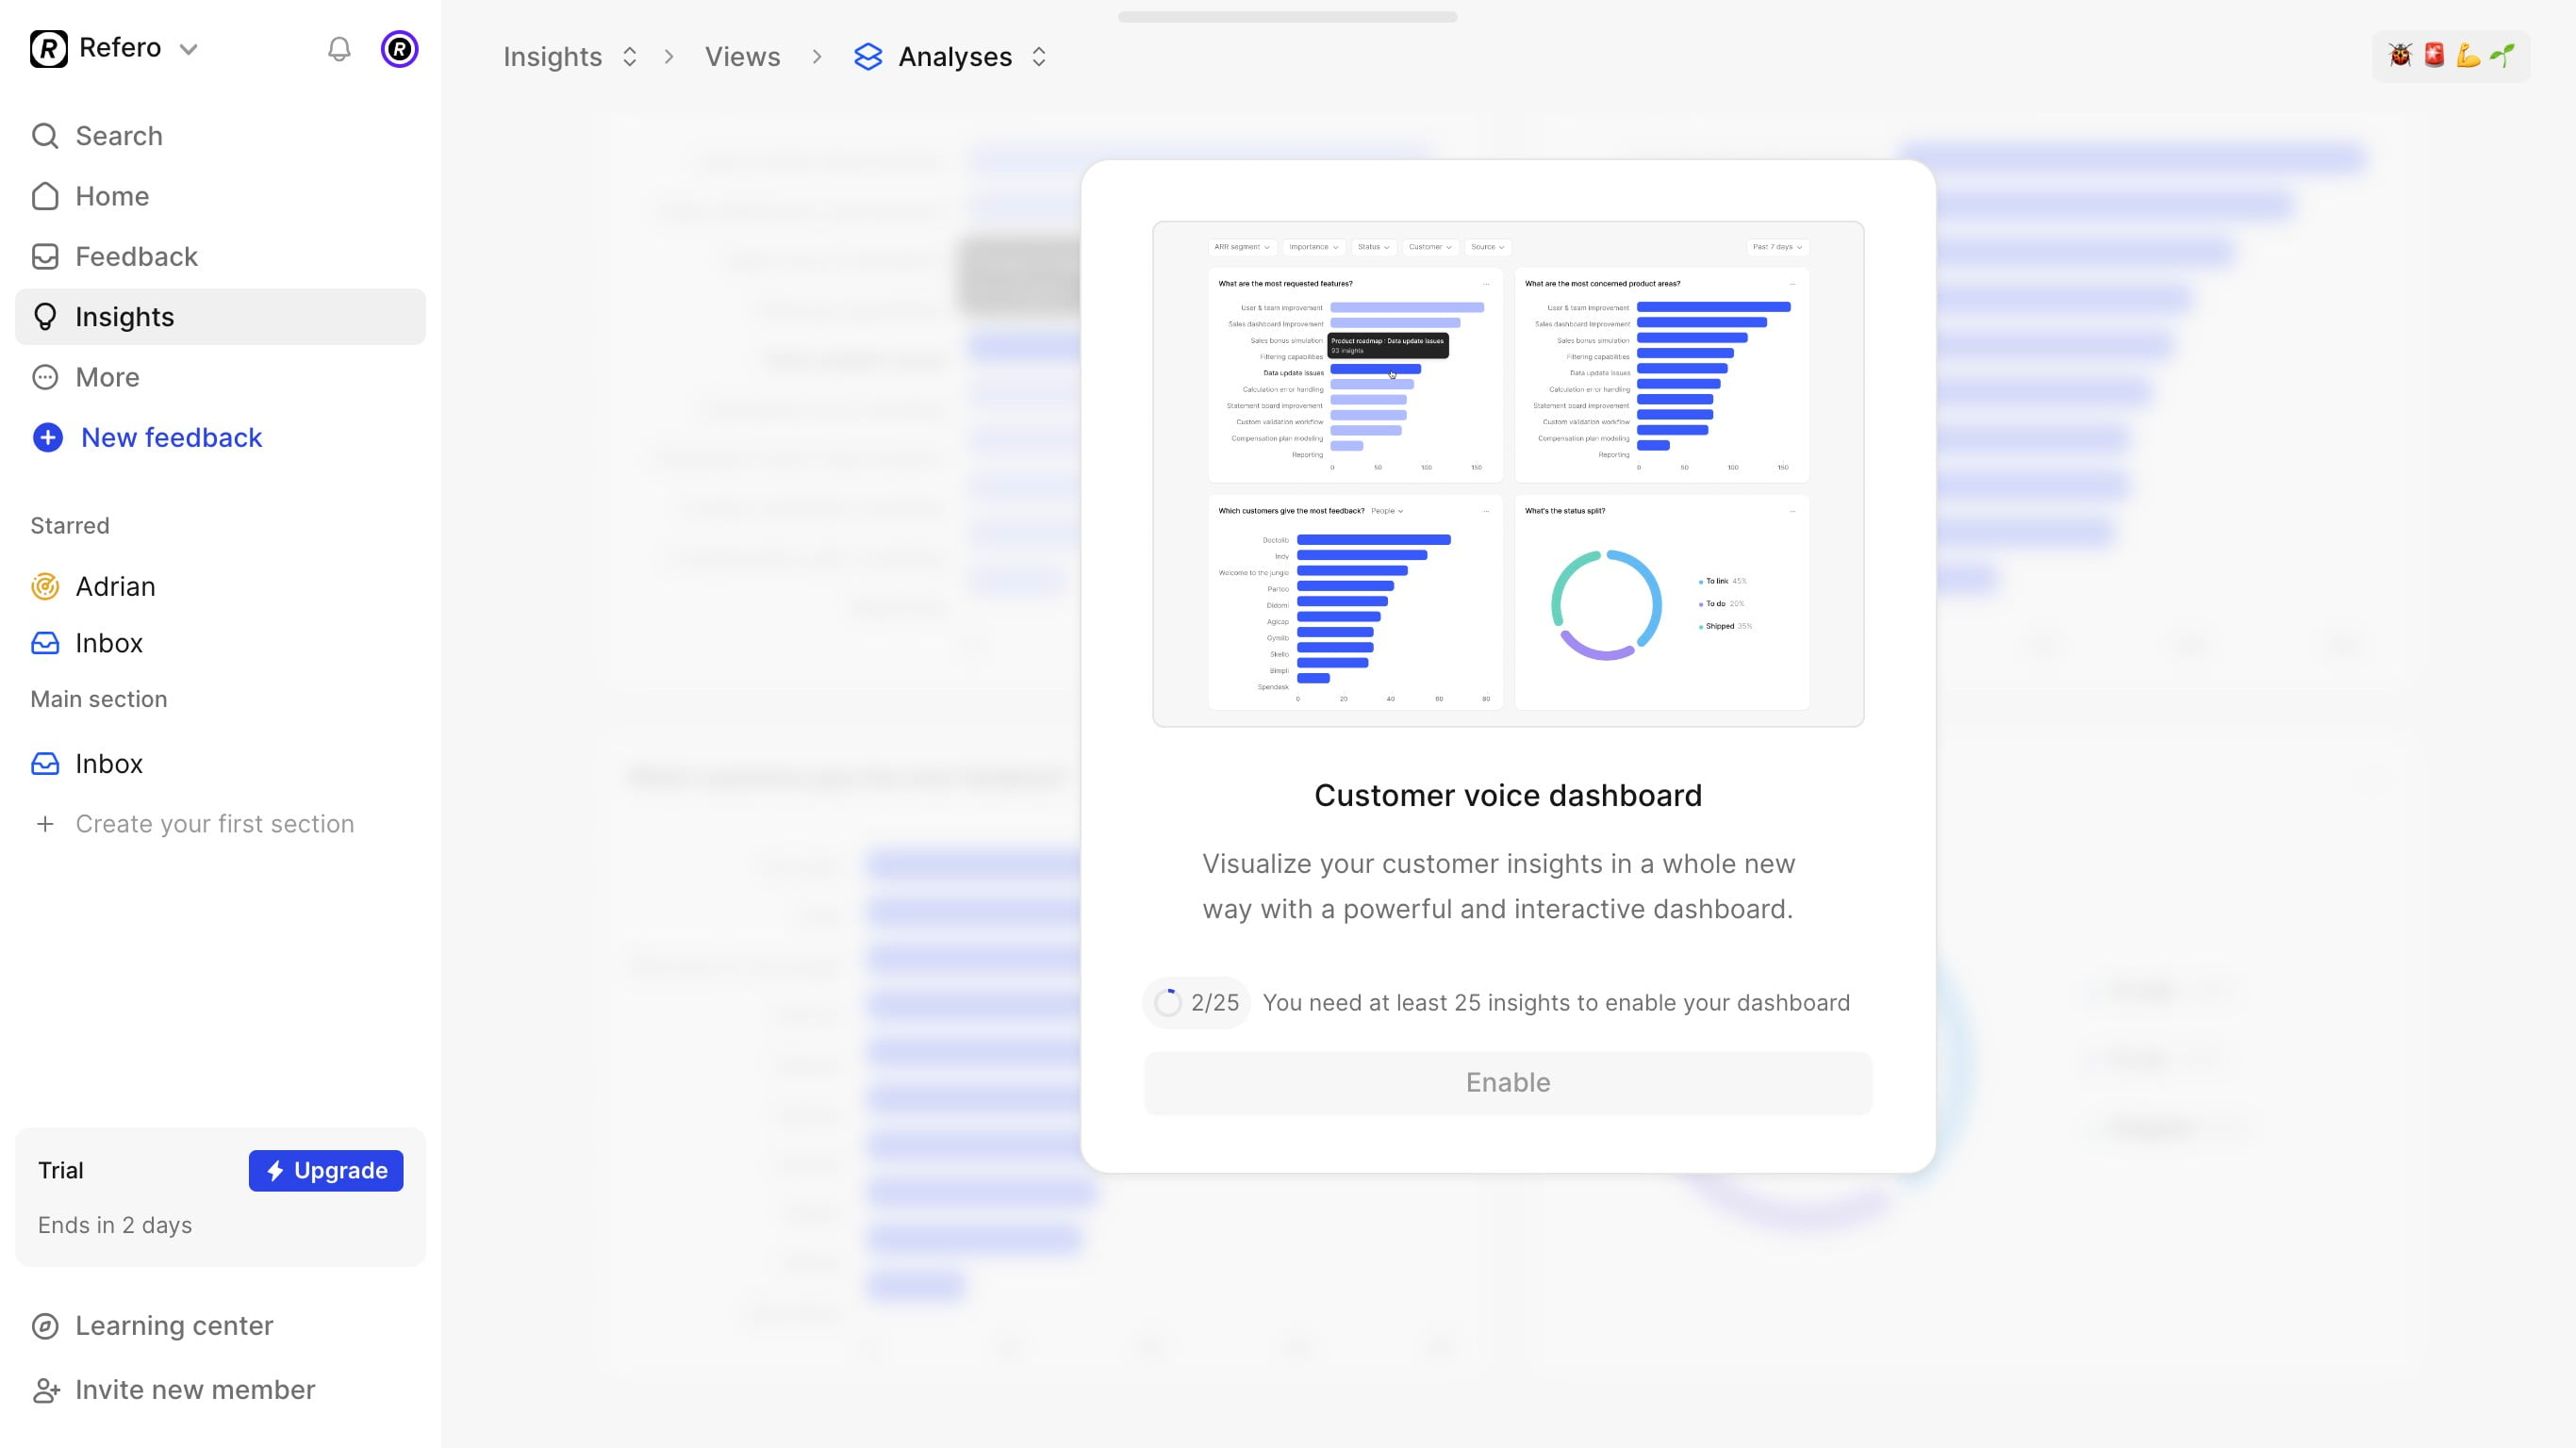
Task: Open the Analyses breadcrumb switcher
Action: point(1039,57)
